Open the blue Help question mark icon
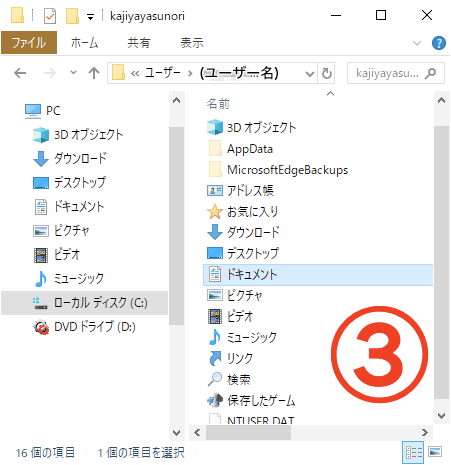451x465 pixels. [439, 43]
